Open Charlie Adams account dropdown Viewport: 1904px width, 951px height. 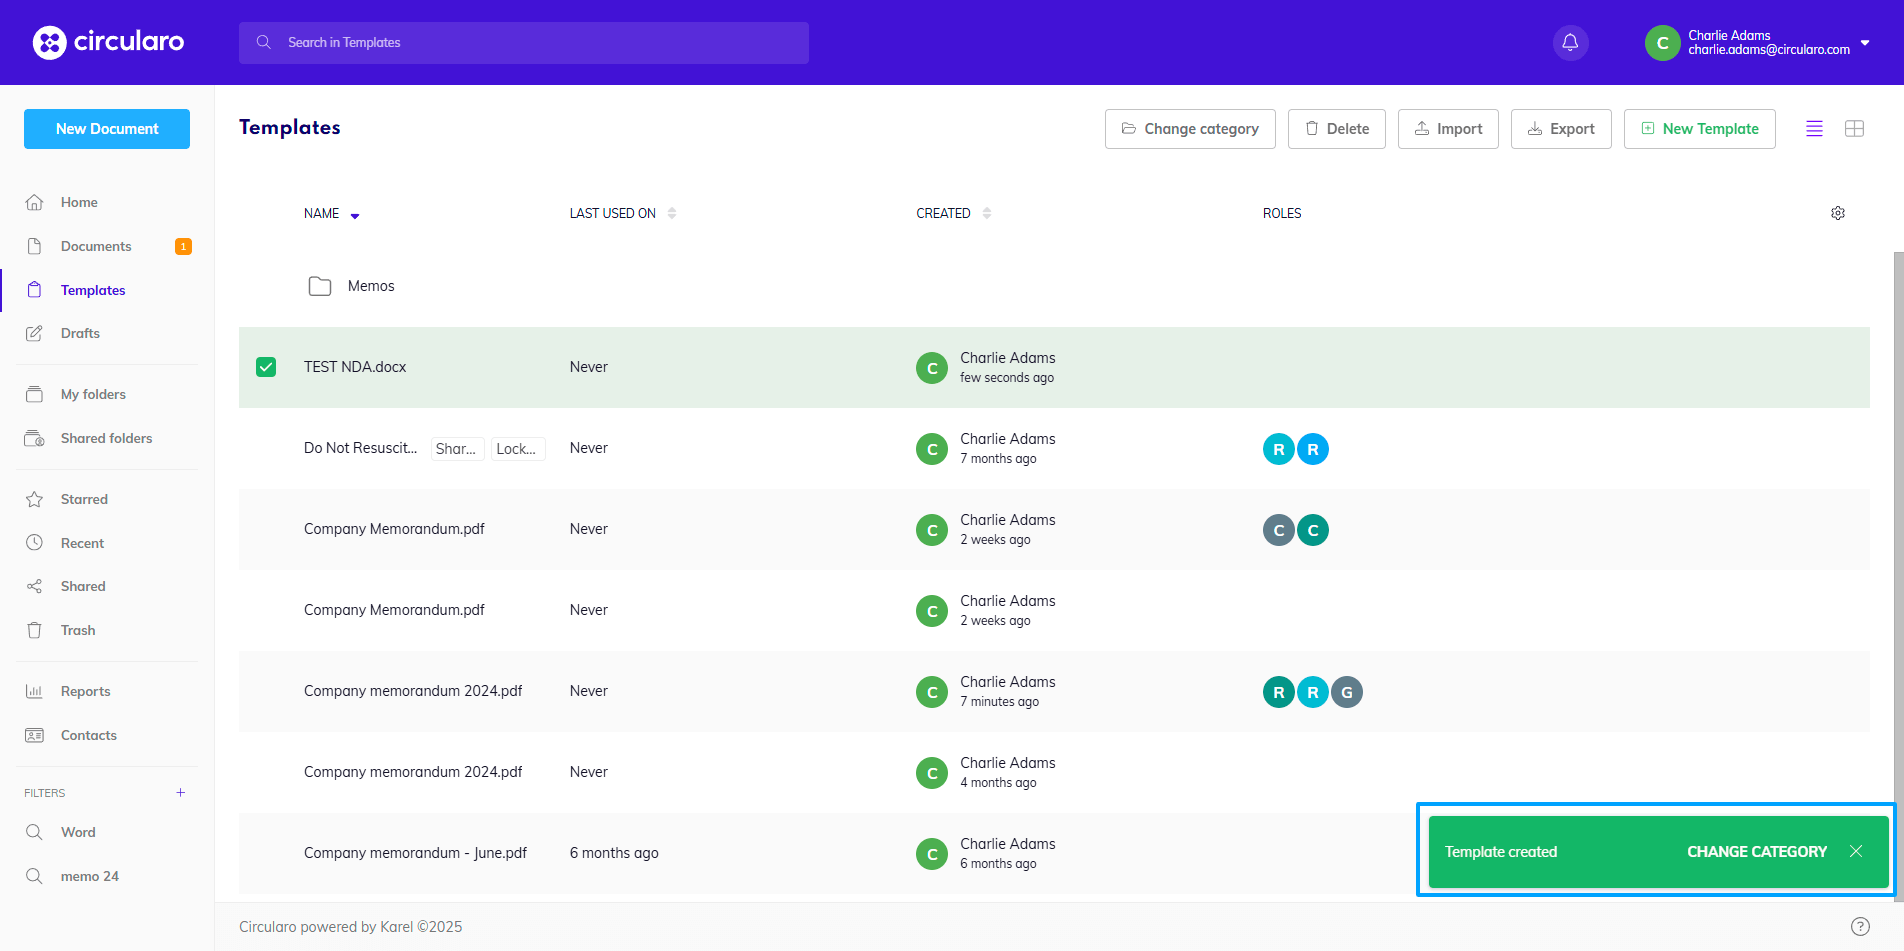pyautogui.click(x=1864, y=43)
